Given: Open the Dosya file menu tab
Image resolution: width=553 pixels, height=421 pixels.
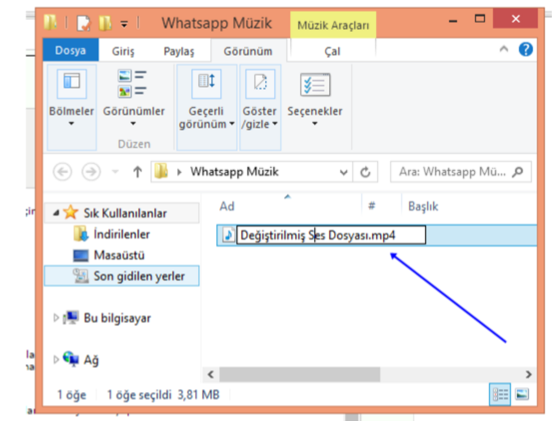Looking at the screenshot, I should pyautogui.click(x=71, y=50).
